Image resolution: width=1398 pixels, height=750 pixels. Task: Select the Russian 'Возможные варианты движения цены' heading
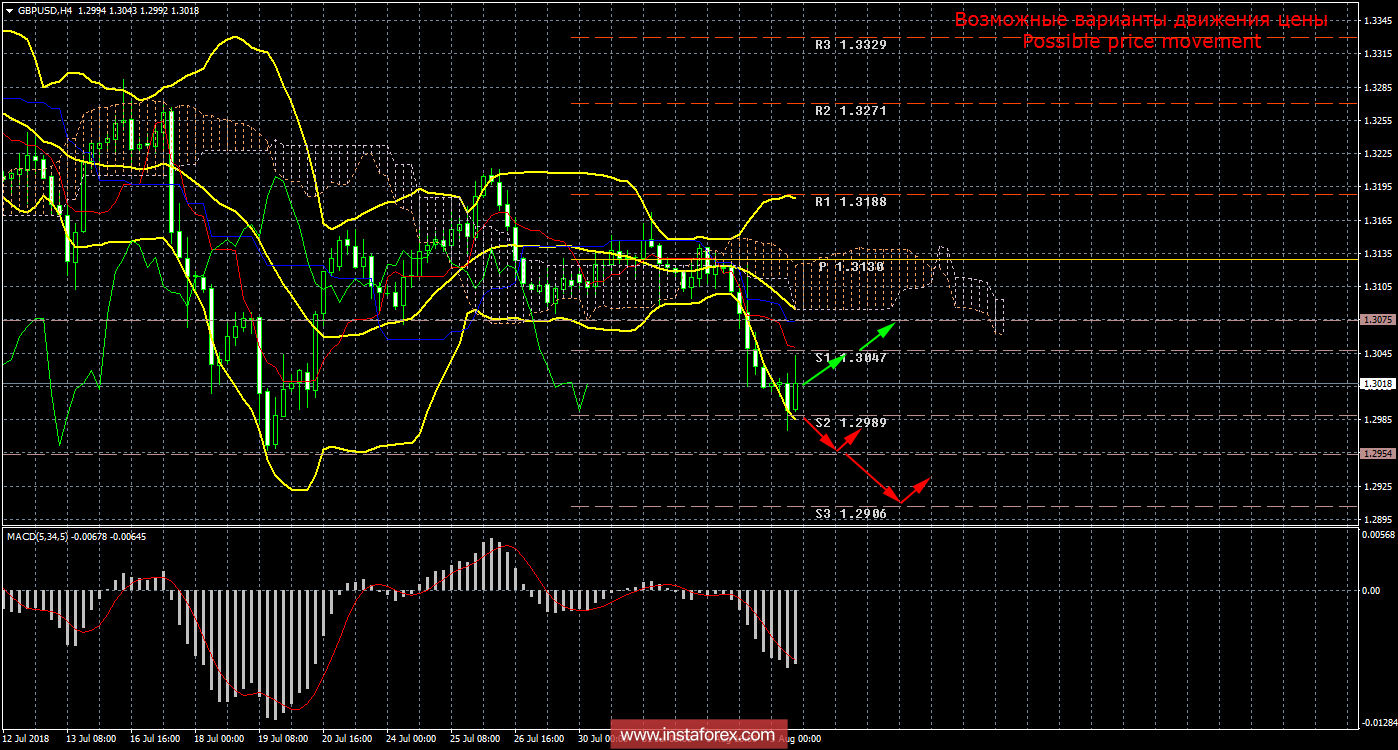click(x=1141, y=19)
